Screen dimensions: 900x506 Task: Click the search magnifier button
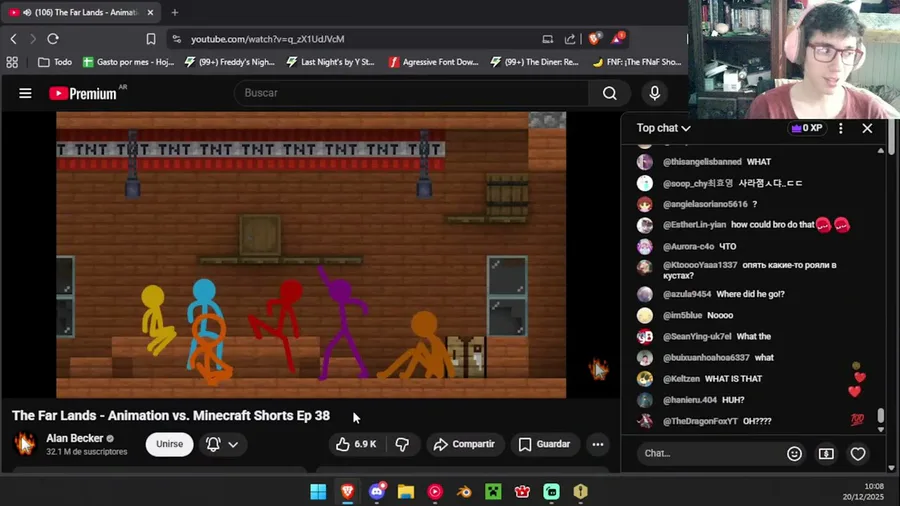610,93
